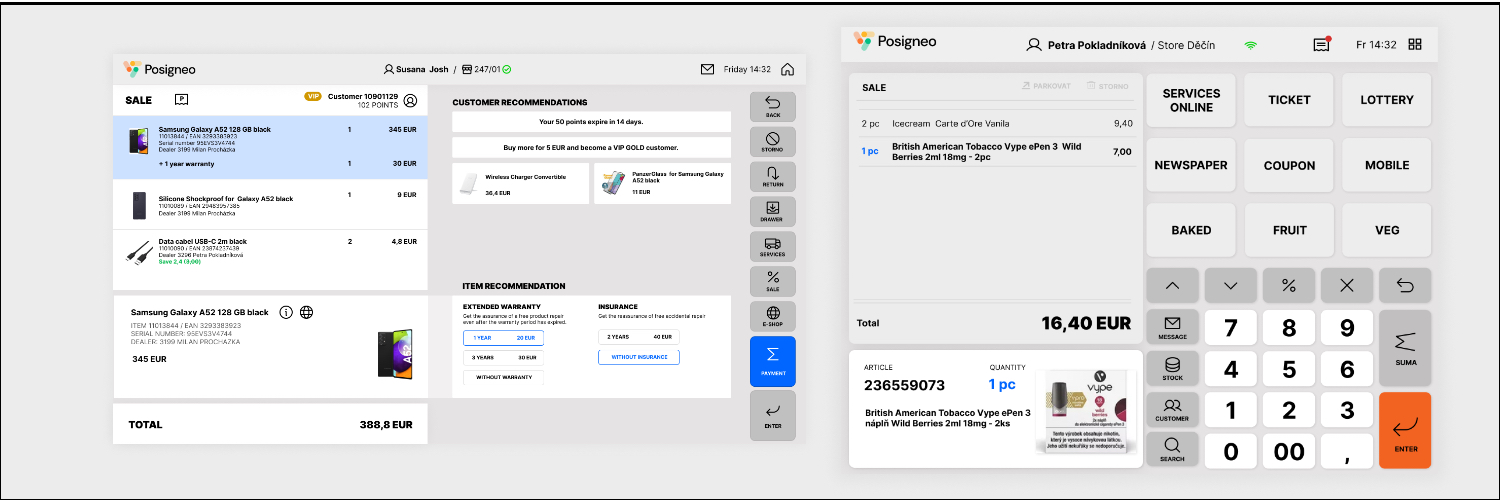Image resolution: width=1500 pixels, height=500 pixels.
Task: Open E-SHOP globe button in sidebar
Action: coord(772,316)
